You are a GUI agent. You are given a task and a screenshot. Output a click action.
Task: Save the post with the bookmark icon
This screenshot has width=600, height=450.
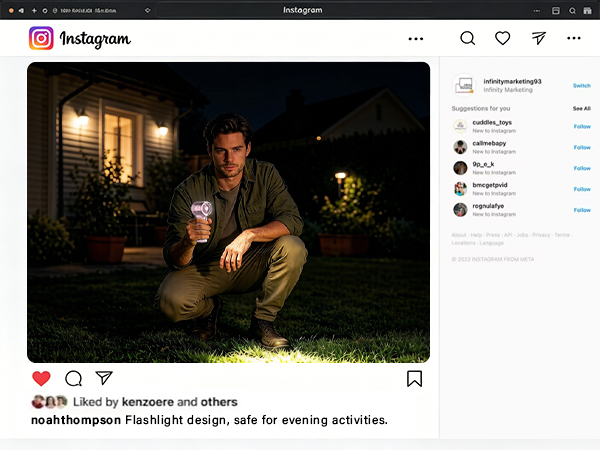click(x=414, y=378)
